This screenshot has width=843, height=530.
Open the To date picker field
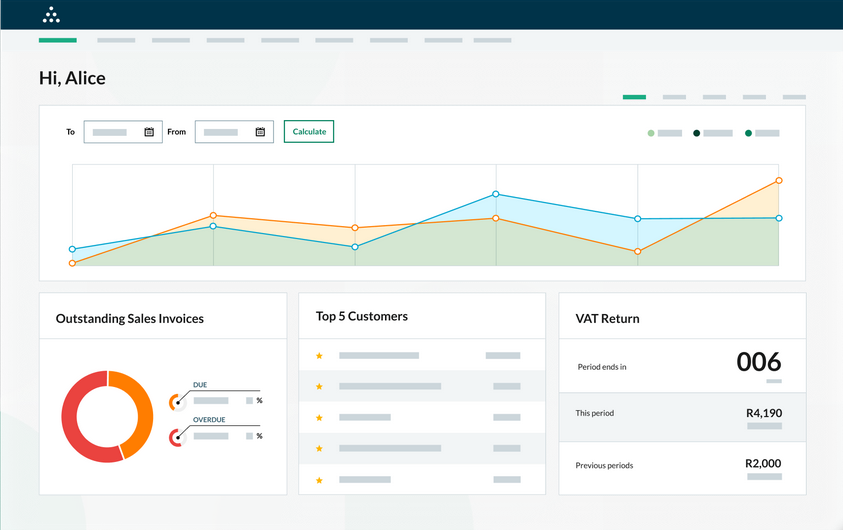112,132
